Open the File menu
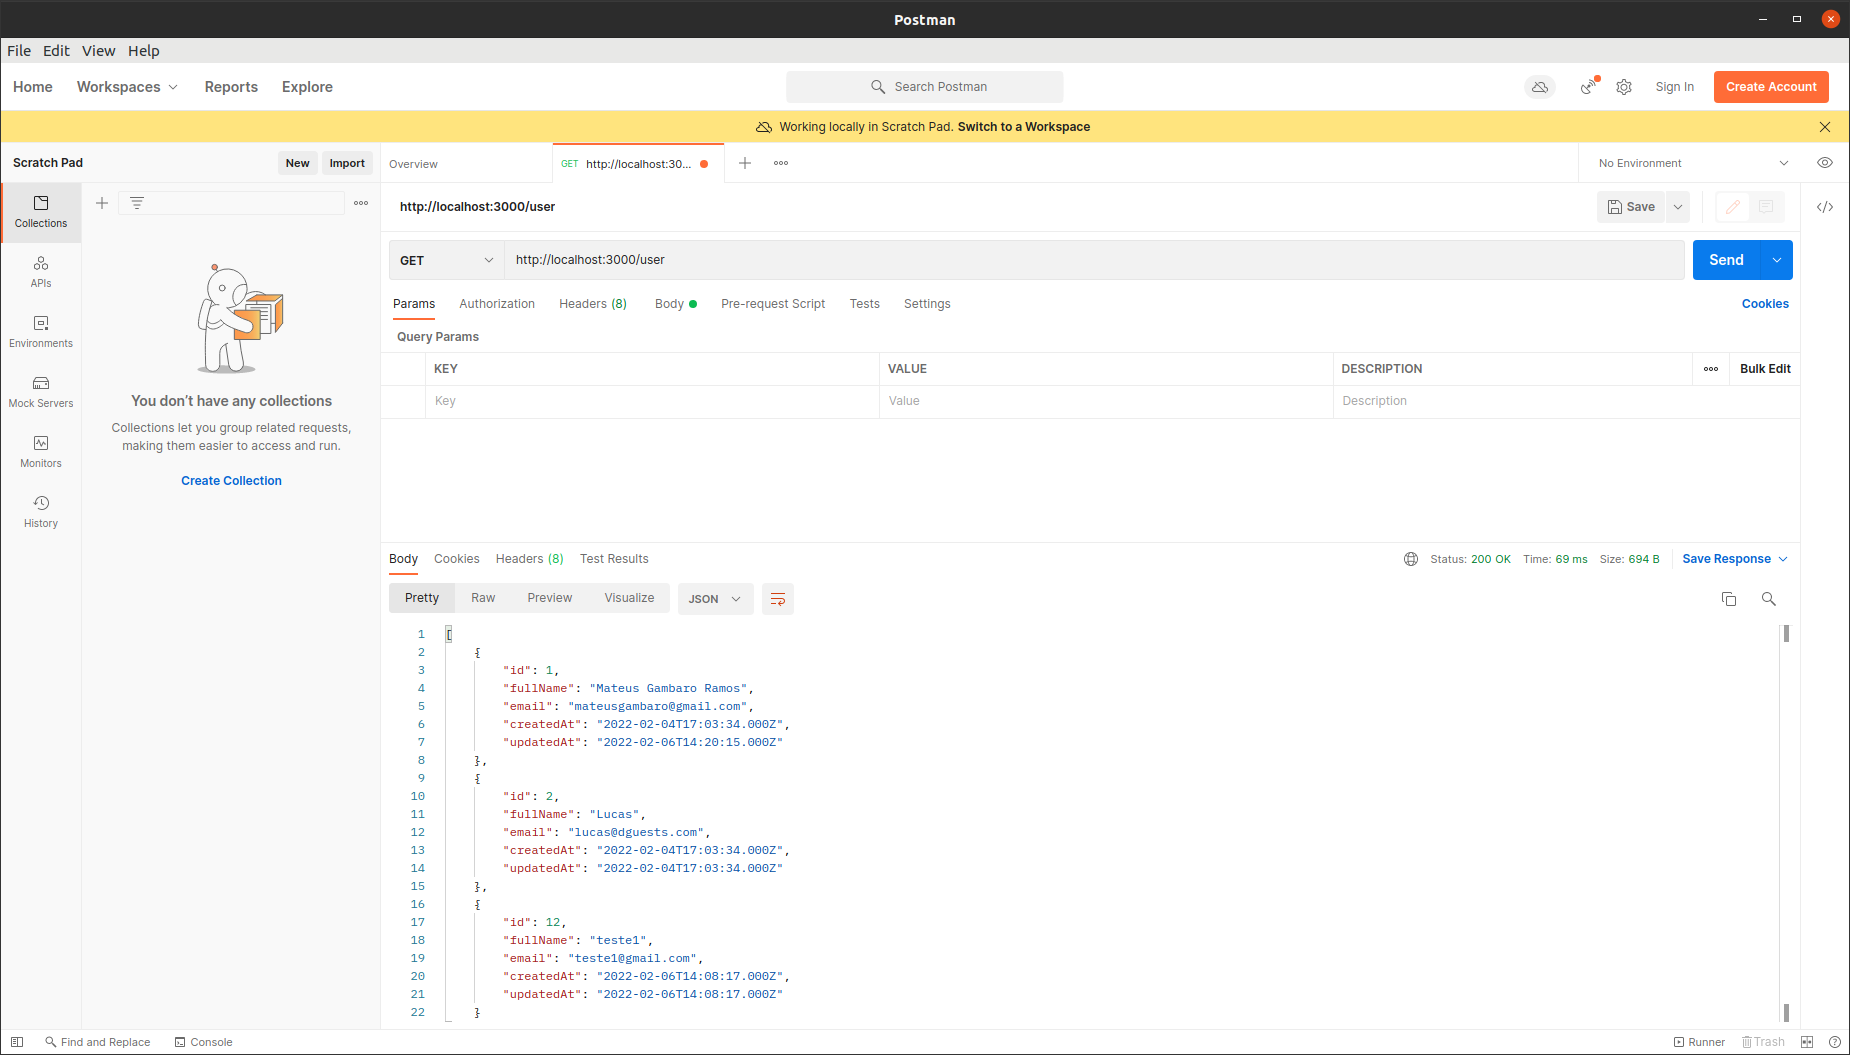This screenshot has width=1850, height=1055. pos(19,51)
